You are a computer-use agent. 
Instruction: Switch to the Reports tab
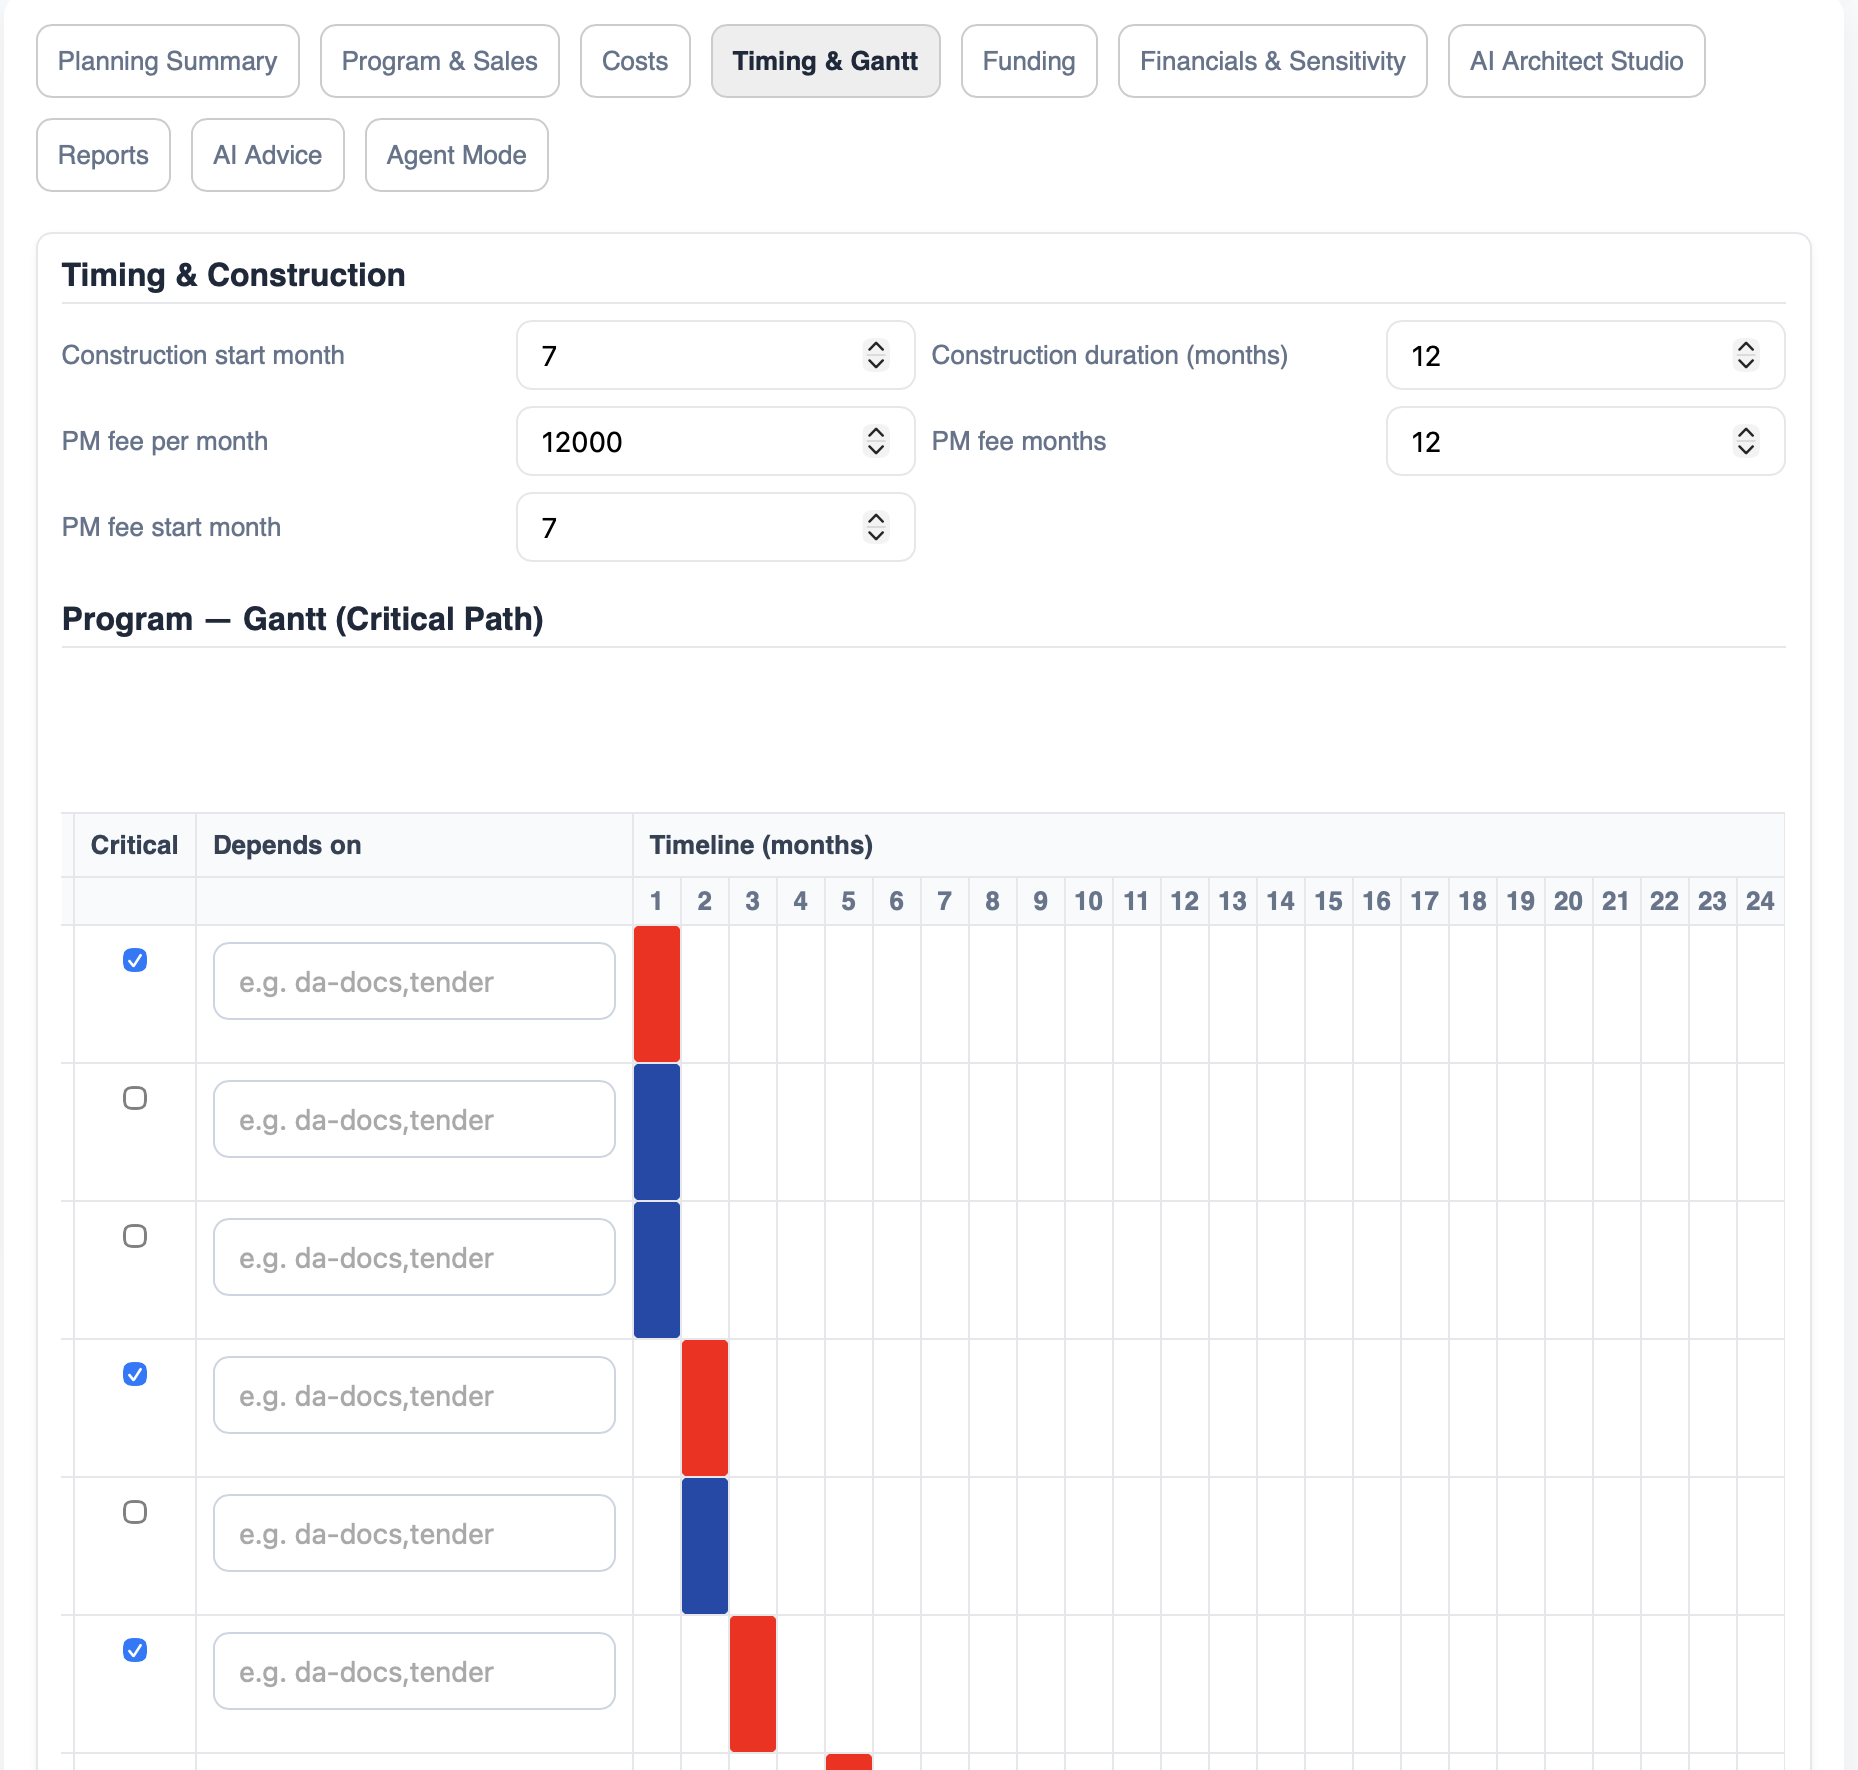pyautogui.click(x=103, y=155)
